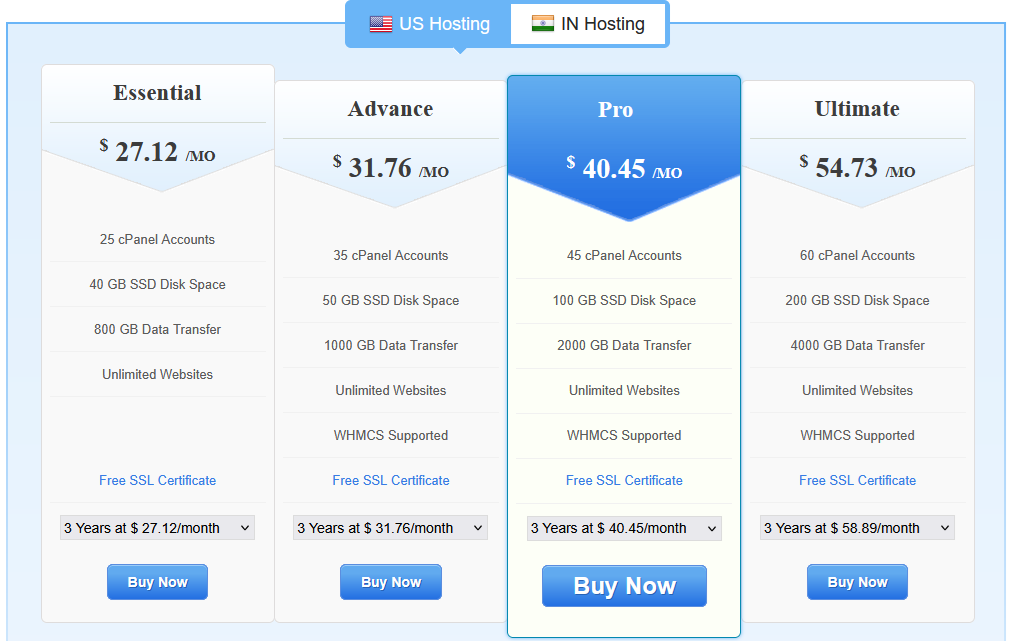Open Essential plan Free SSL Certificate link
Viewport: 1018px width, 641px height.
click(x=157, y=480)
